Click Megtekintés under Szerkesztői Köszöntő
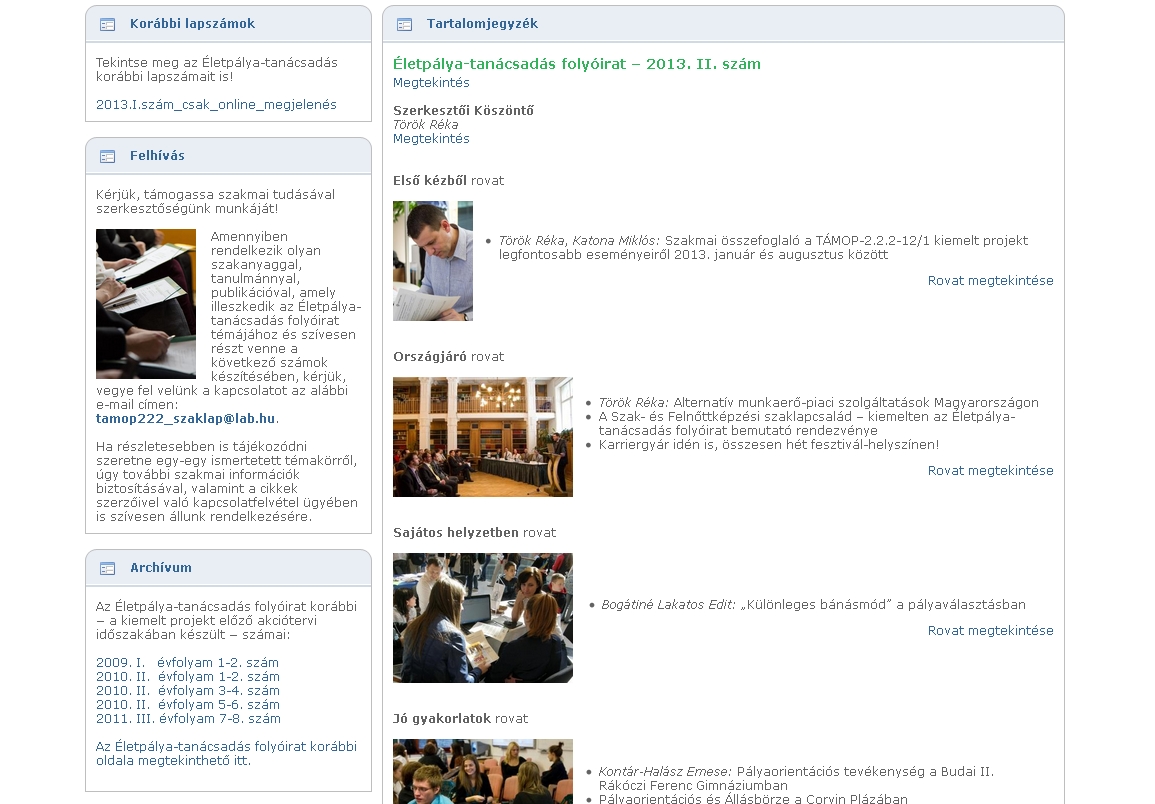Image resolution: width=1155 pixels, height=804 pixels. click(x=431, y=139)
